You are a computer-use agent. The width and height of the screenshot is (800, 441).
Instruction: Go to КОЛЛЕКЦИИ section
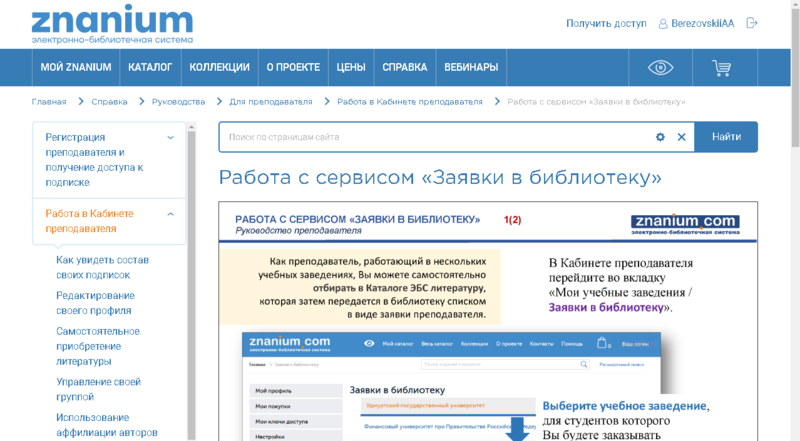(x=219, y=67)
